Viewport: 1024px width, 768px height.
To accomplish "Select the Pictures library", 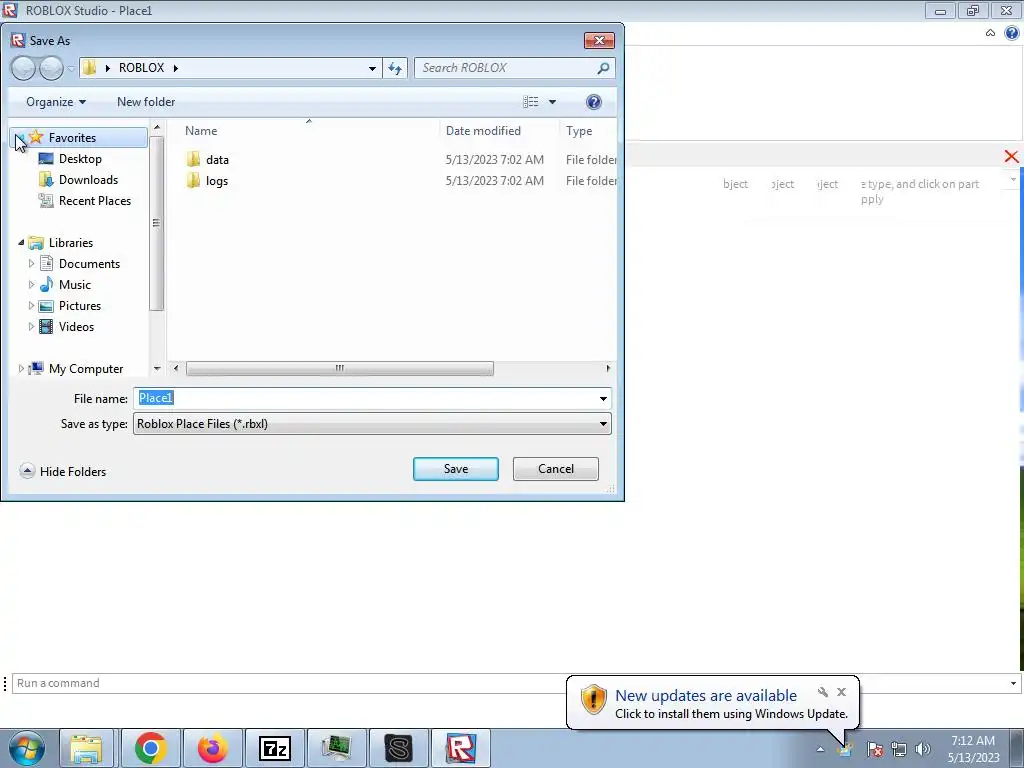I will [70, 306].
